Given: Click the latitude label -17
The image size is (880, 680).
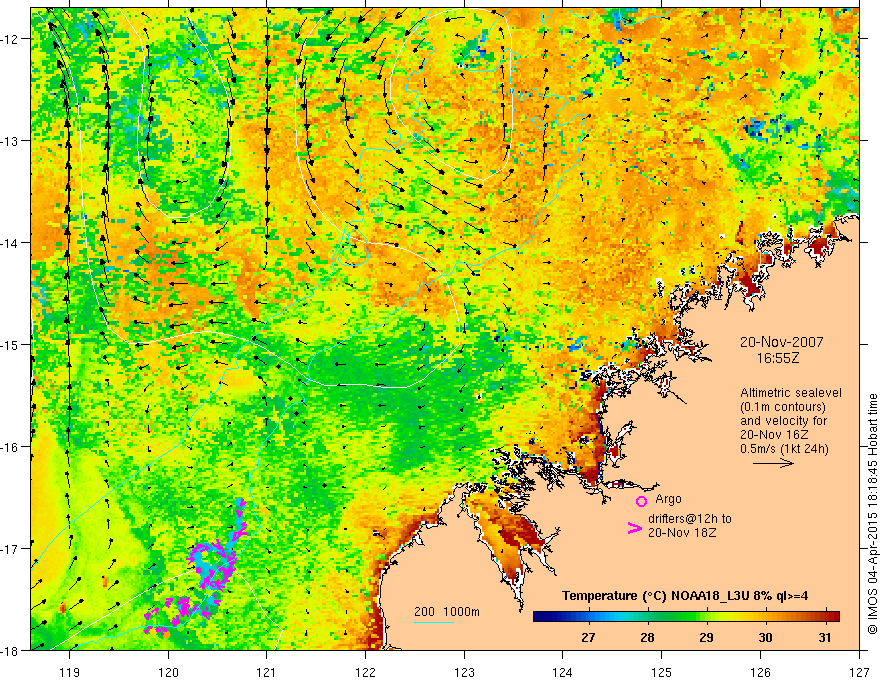Looking at the screenshot, I should [x=10, y=548].
